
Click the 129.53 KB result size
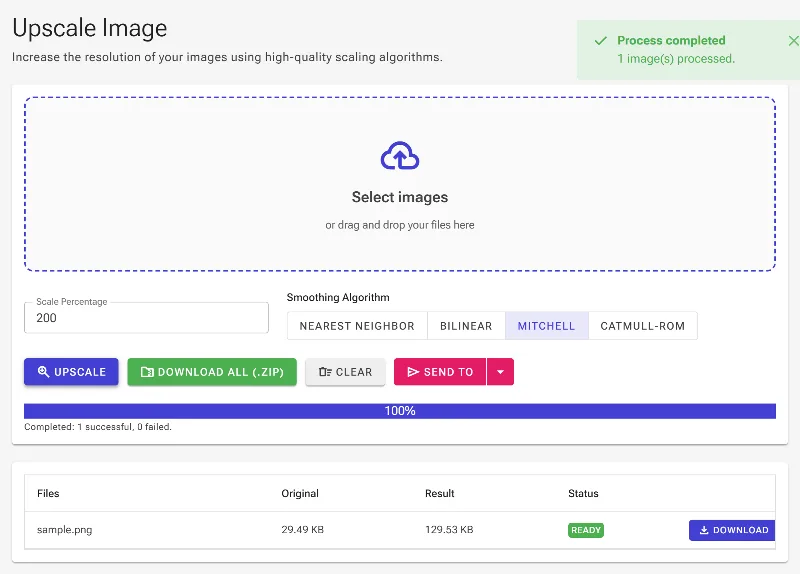[x=449, y=530]
